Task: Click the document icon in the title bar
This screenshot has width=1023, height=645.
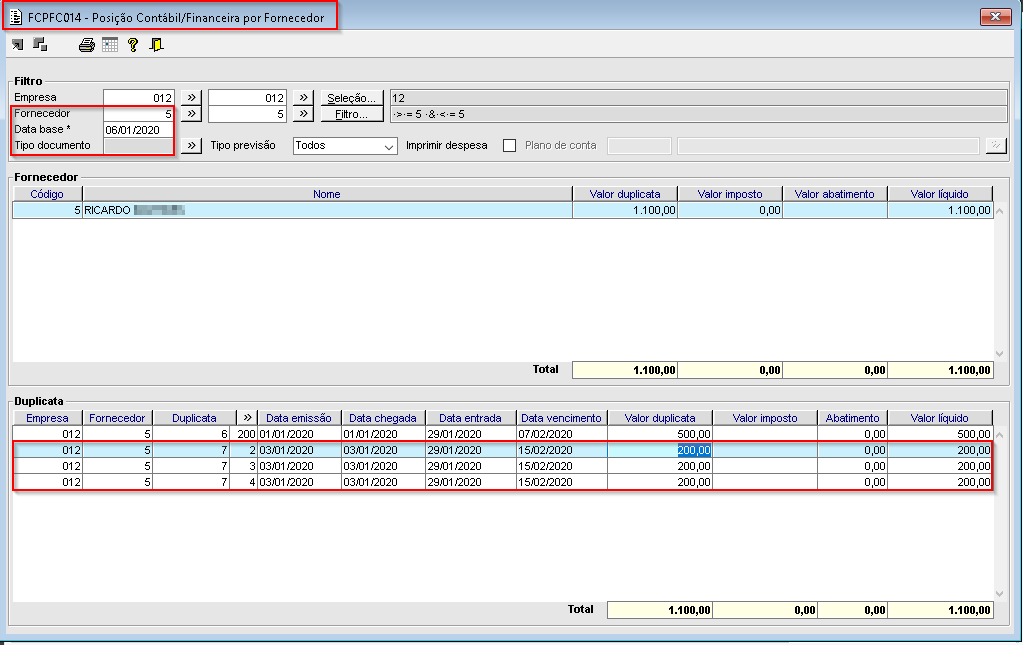Action: (15, 18)
